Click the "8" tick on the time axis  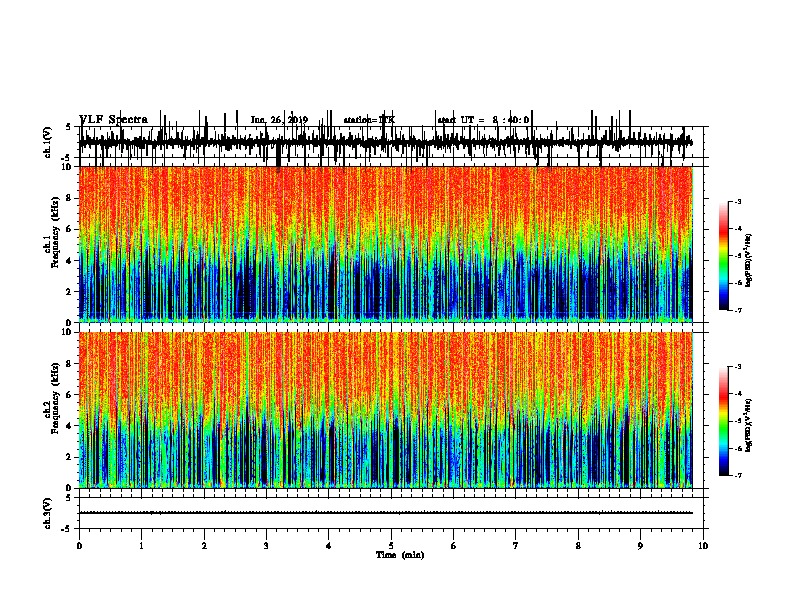click(x=578, y=546)
